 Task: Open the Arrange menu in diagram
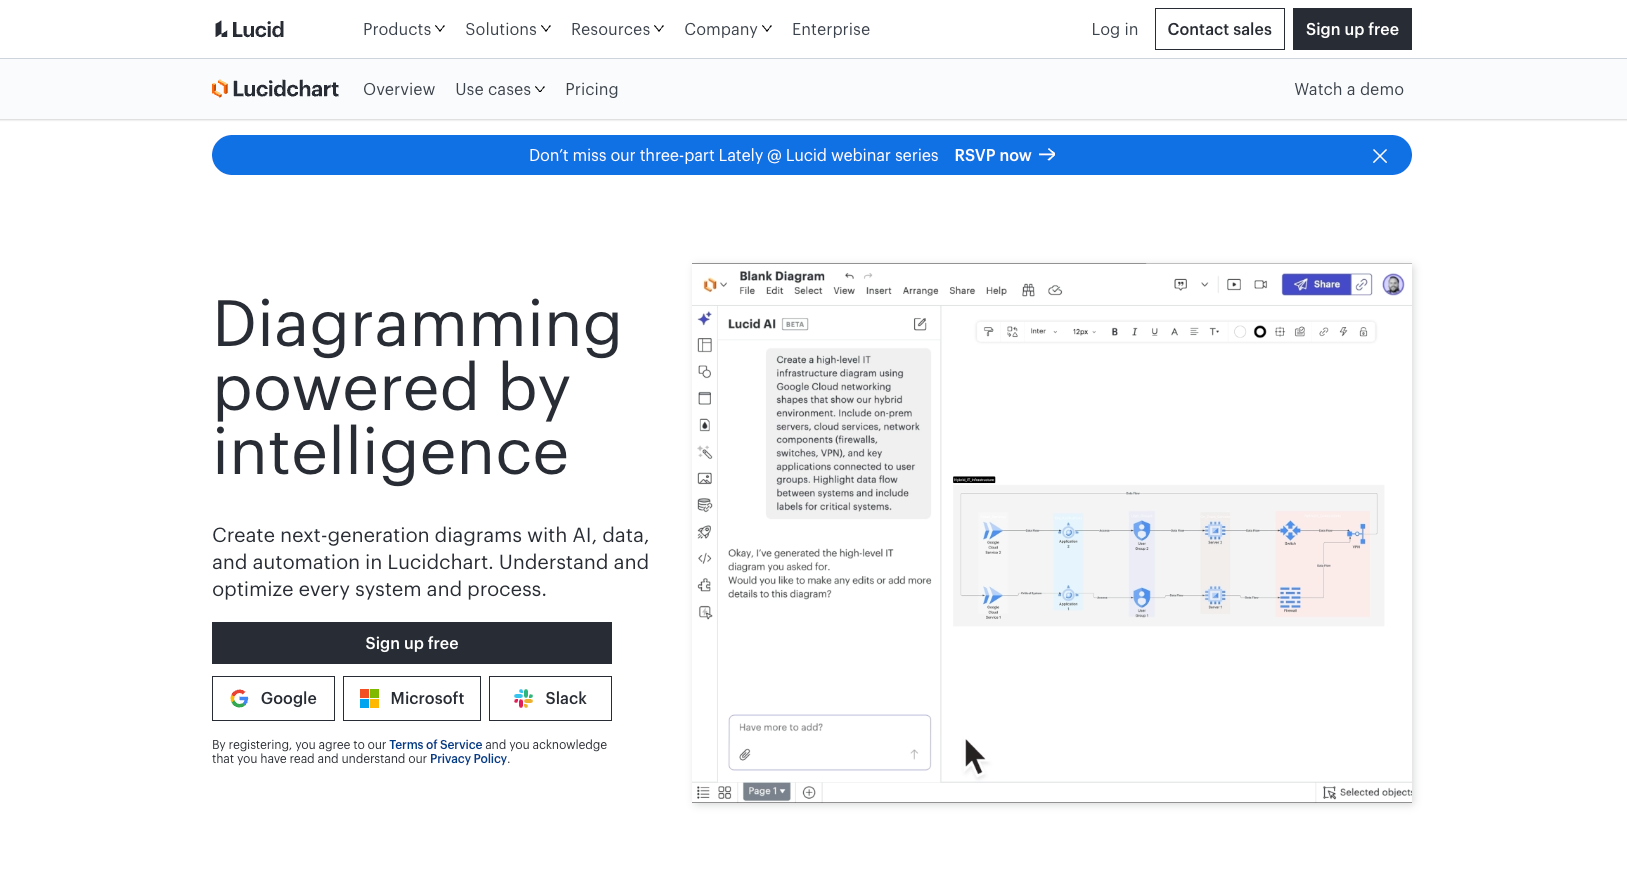[920, 291]
